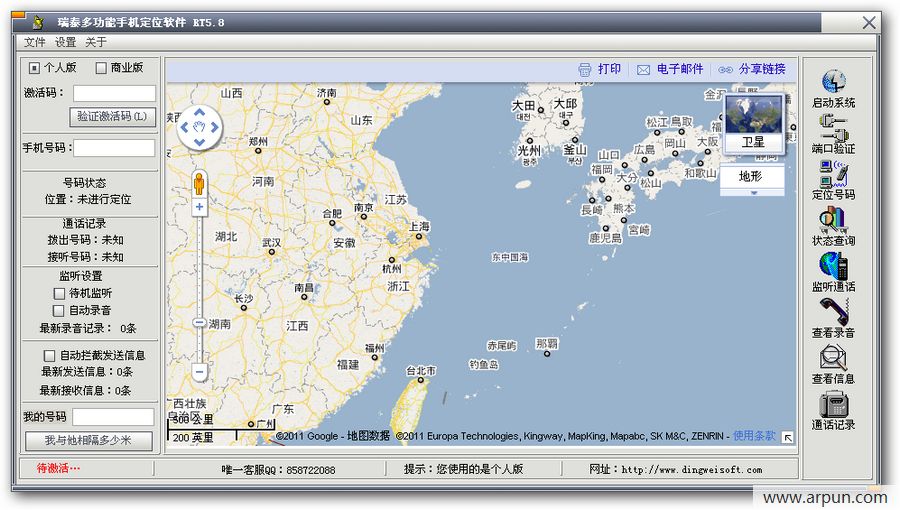Toggle the 自动录音 auto-record checkbox
The height and width of the screenshot is (510, 900).
[59, 311]
